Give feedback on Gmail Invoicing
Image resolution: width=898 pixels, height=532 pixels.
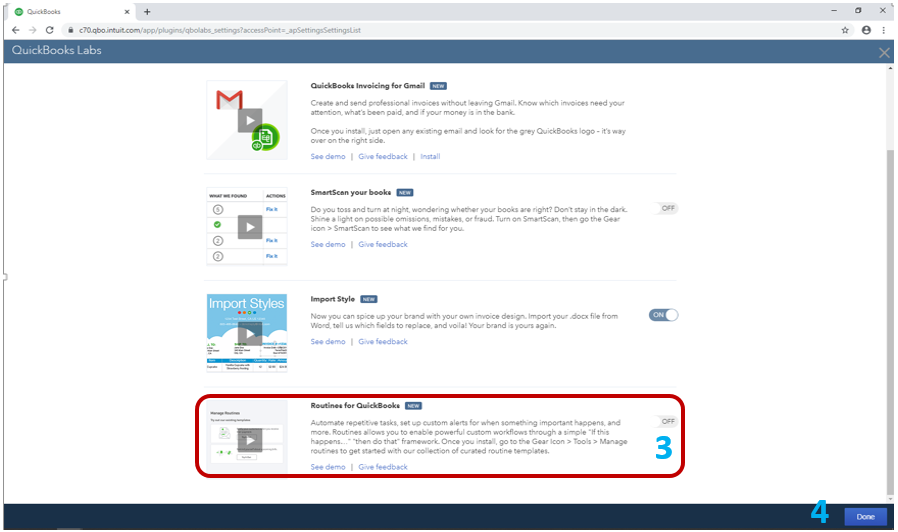tap(383, 156)
